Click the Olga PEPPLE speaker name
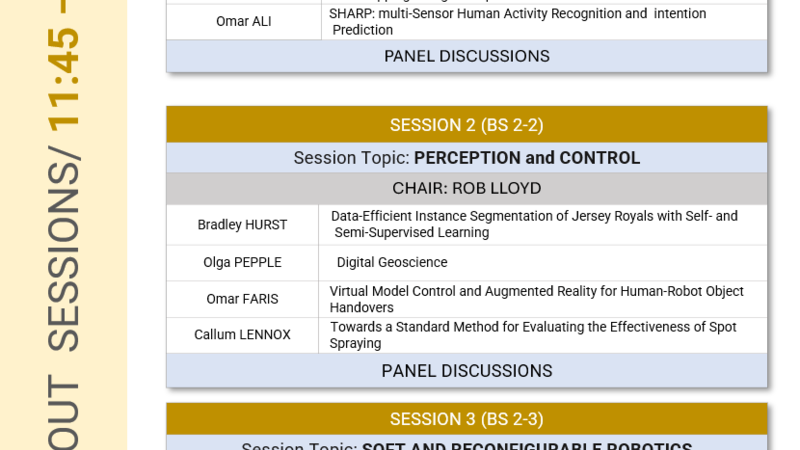 coord(242,263)
